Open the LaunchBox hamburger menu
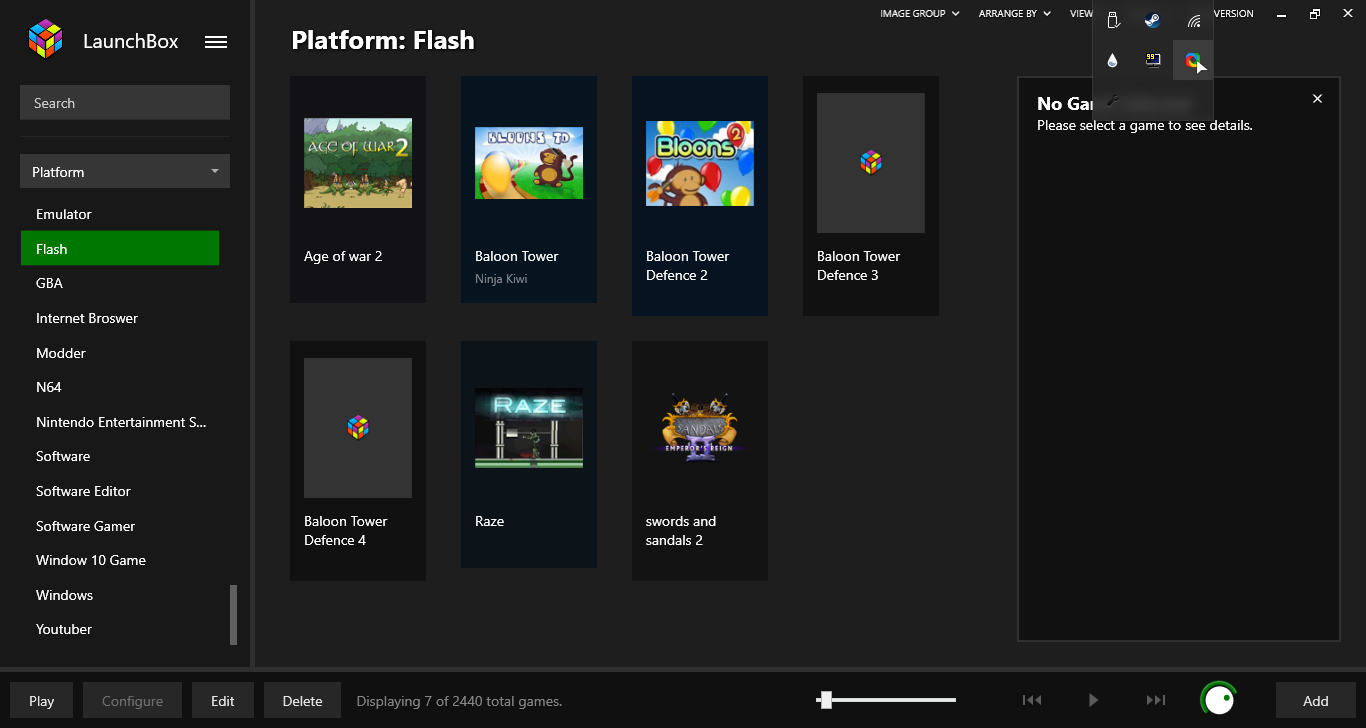Screen dimensions: 1366x728 tap(216, 42)
